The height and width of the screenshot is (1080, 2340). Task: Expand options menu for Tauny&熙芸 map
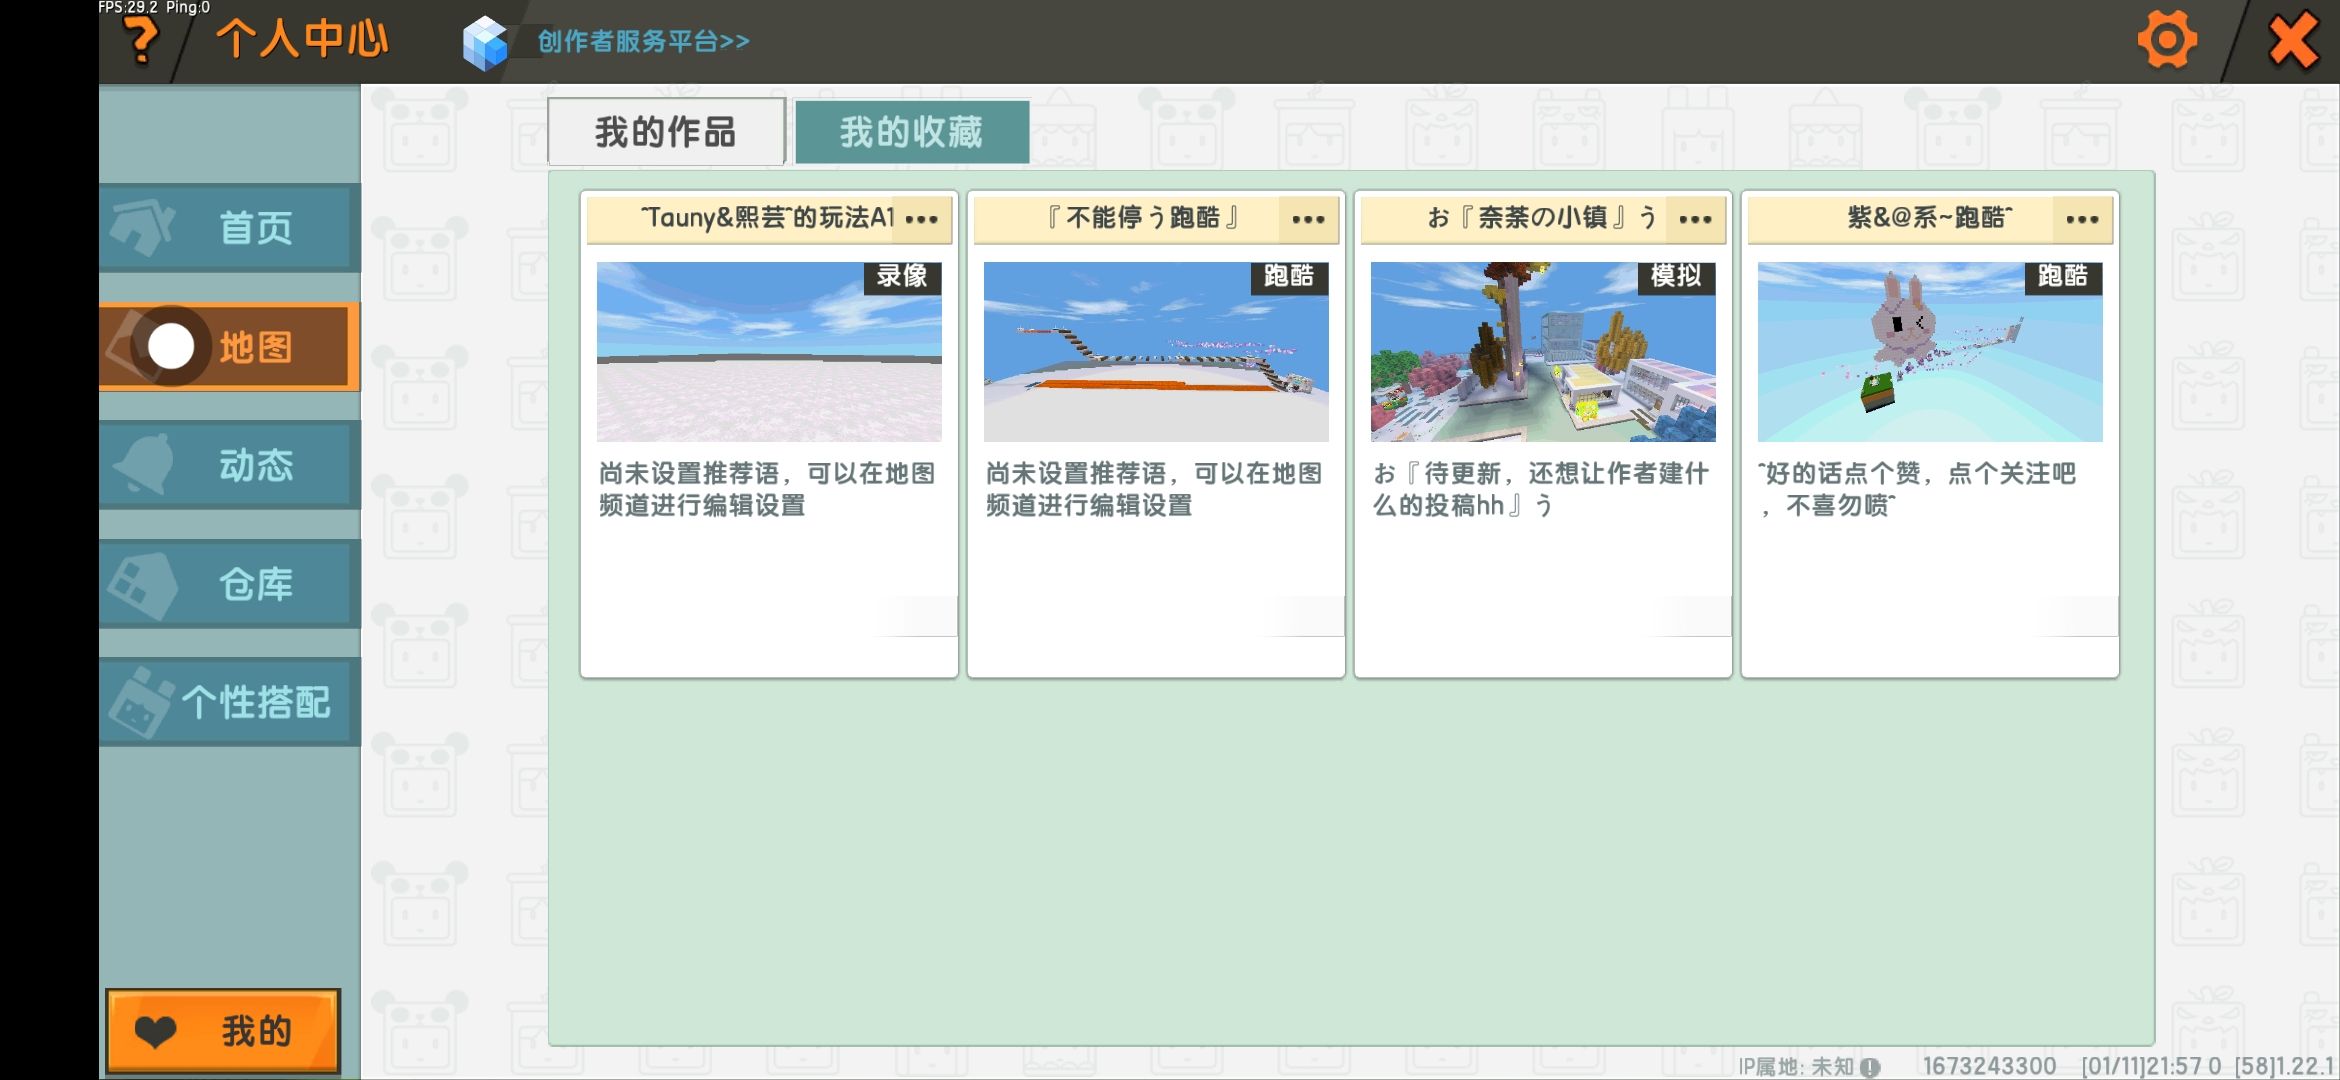click(921, 219)
